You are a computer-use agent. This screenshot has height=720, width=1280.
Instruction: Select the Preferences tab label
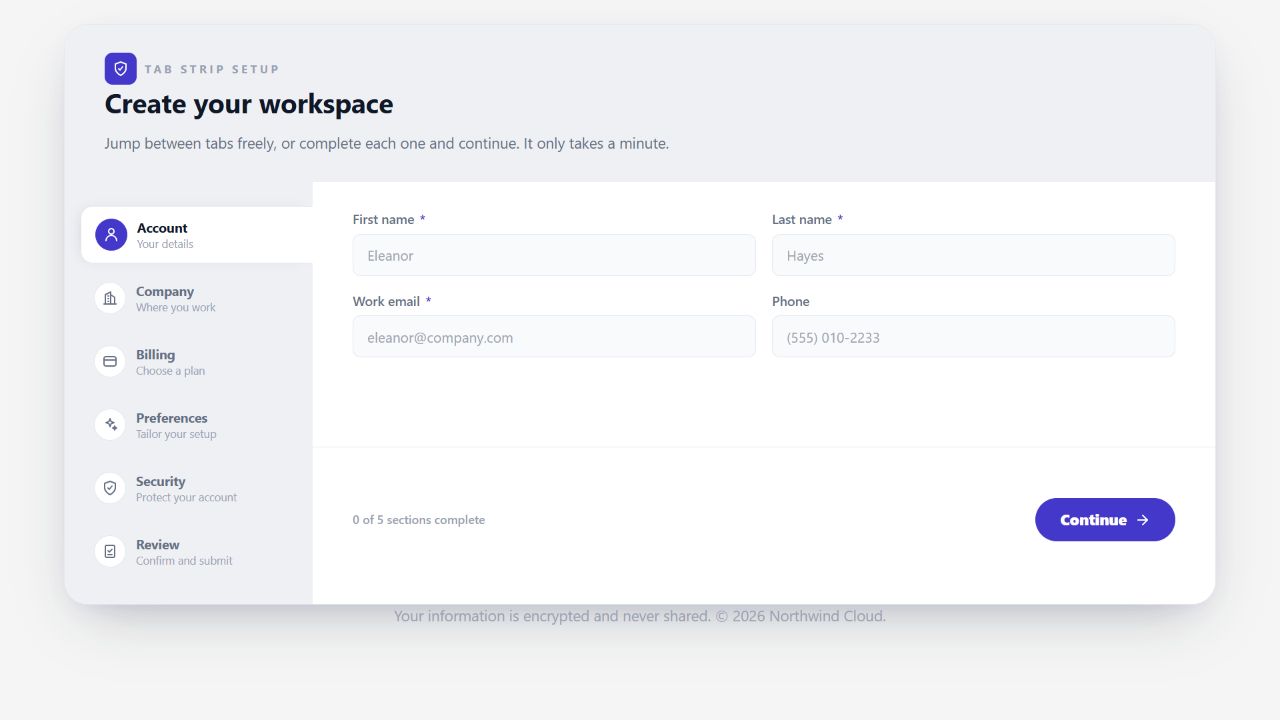coord(172,418)
